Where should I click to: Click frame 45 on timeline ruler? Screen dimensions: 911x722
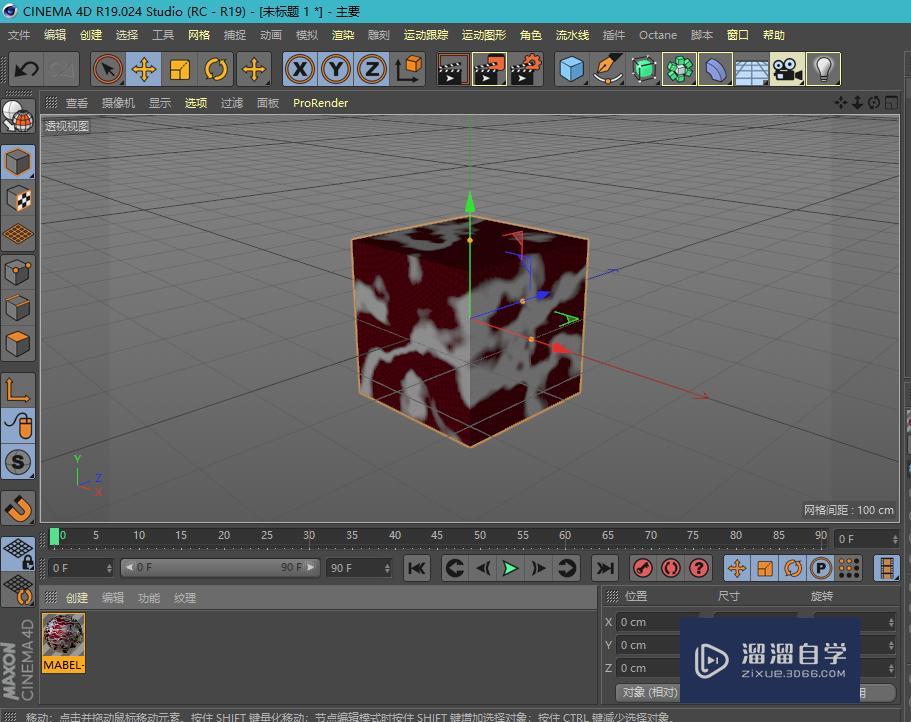[x=437, y=535]
